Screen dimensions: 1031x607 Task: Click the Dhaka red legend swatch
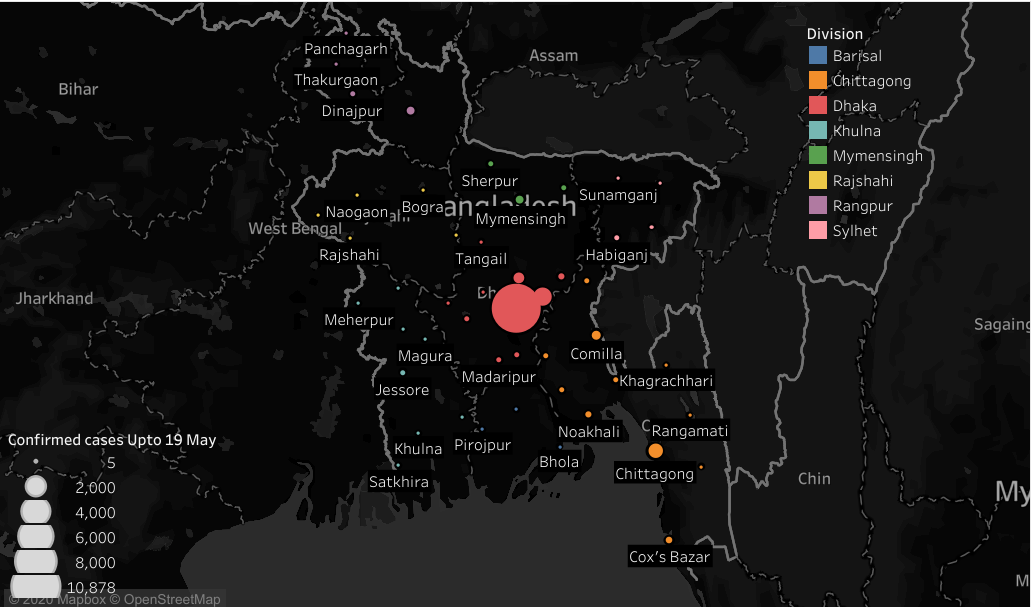817,105
